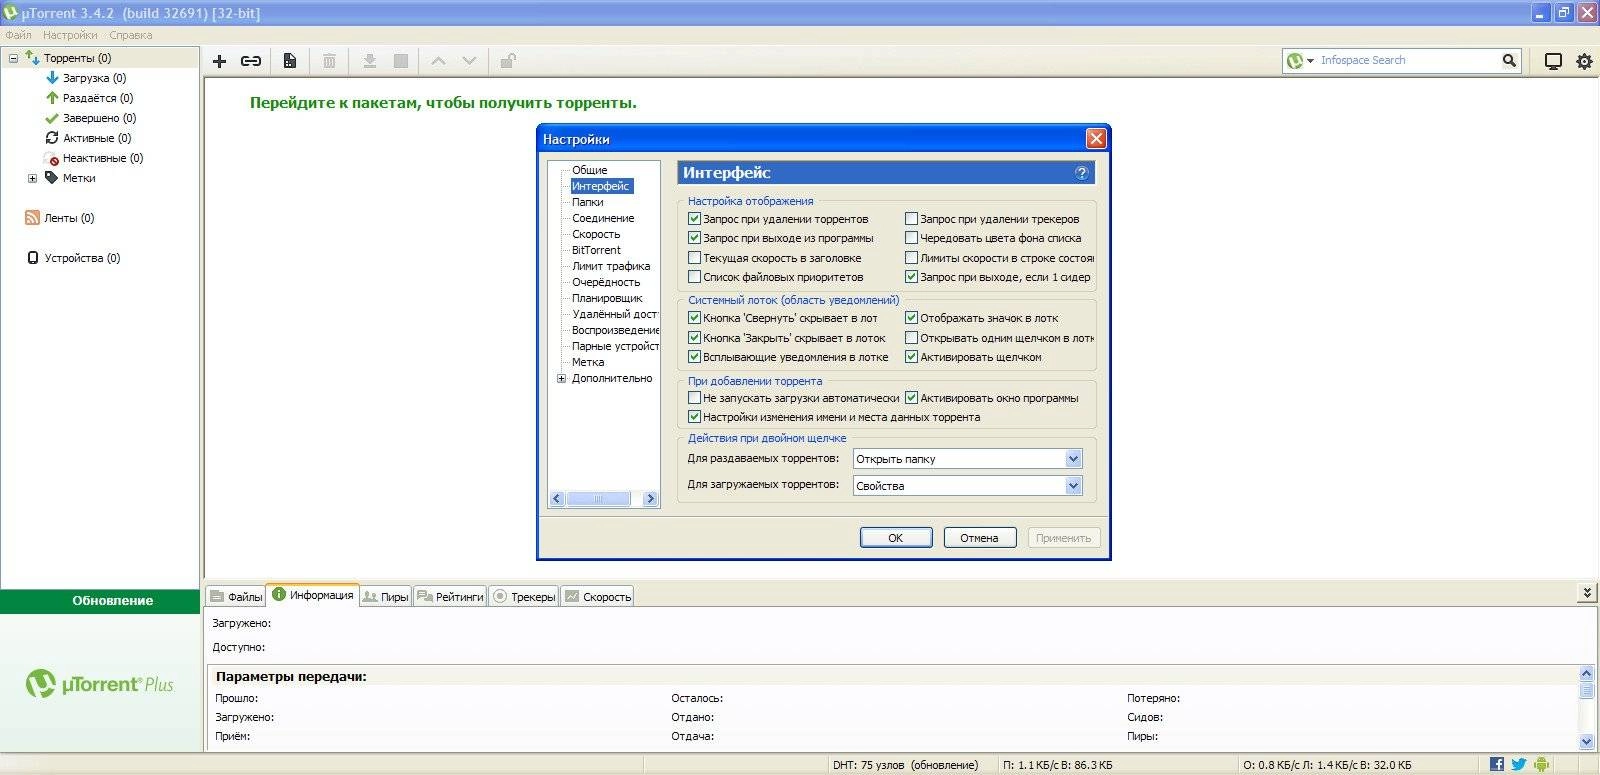Open the Файл menu

18,35
